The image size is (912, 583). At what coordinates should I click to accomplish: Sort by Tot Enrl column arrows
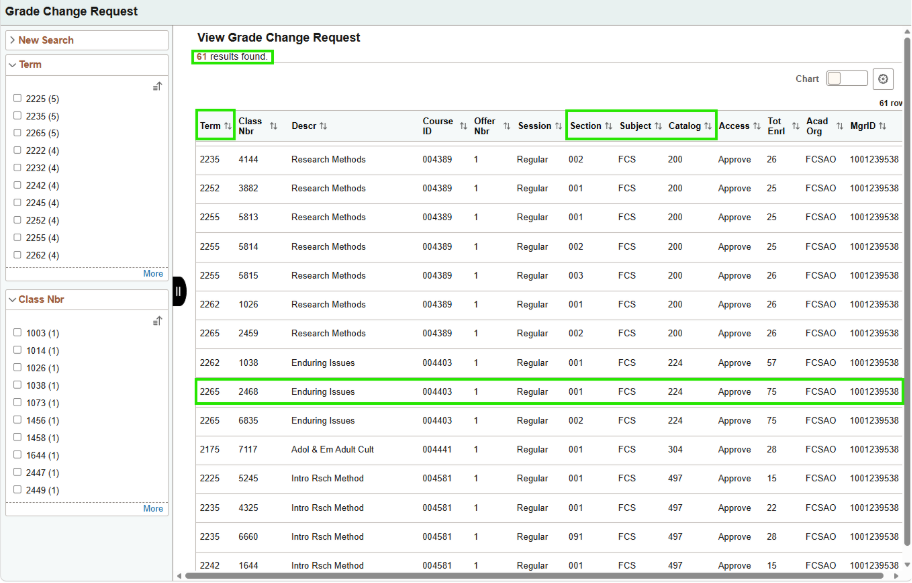[x=796, y=126]
